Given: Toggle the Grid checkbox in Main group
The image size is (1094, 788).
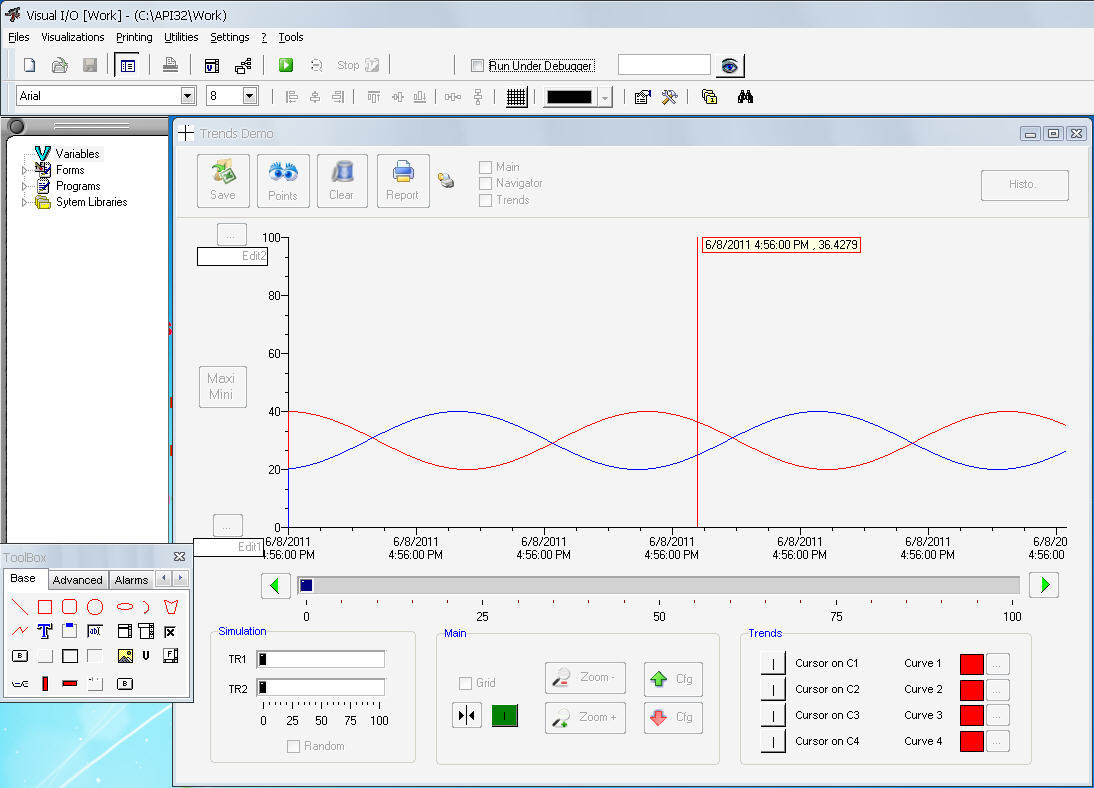Looking at the screenshot, I should coord(465,683).
